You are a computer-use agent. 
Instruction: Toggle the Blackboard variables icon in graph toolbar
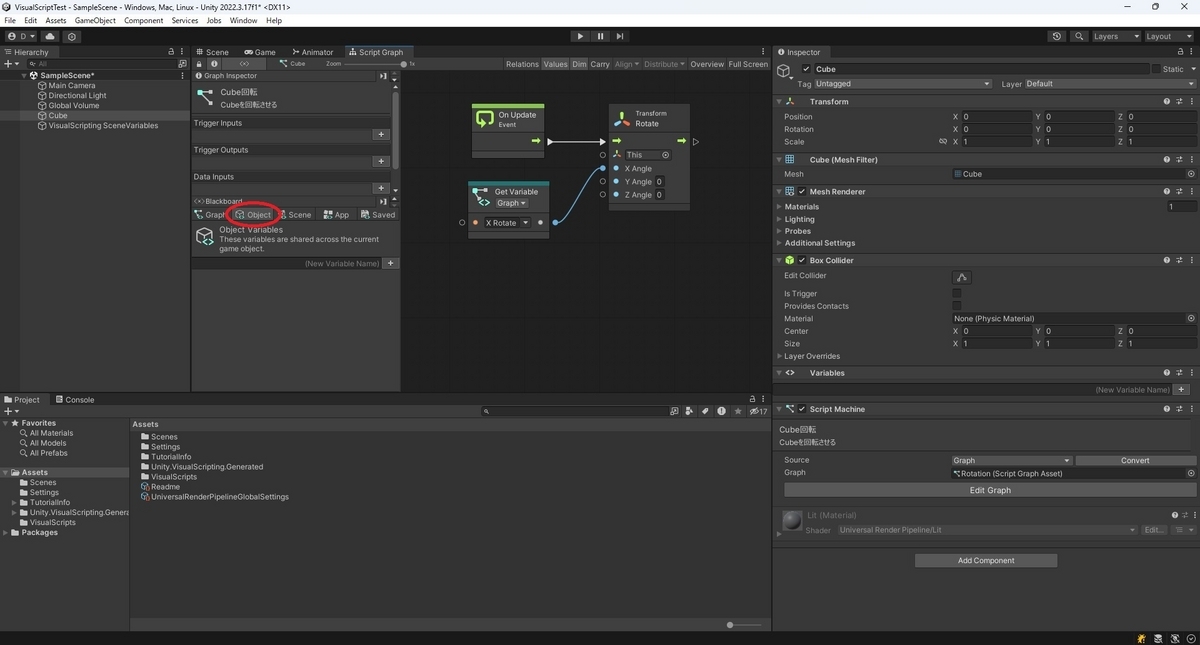point(245,63)
